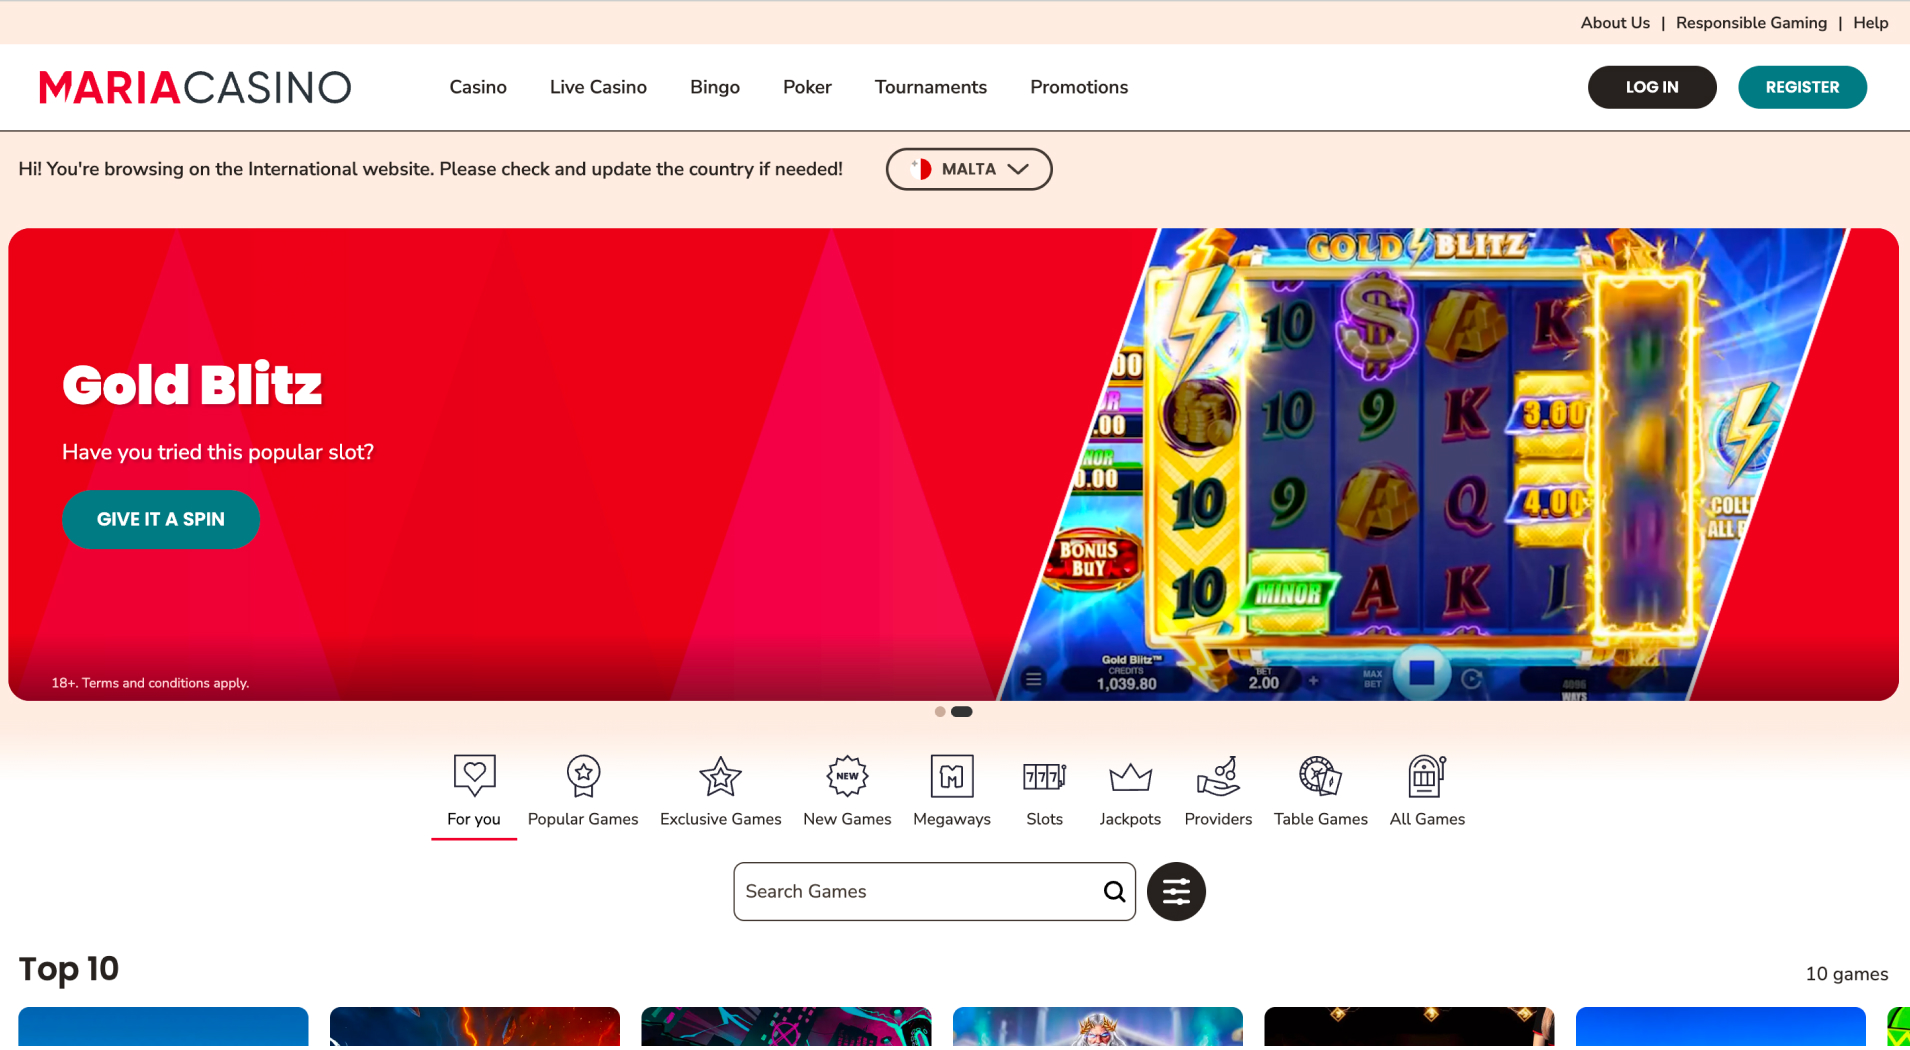Screen dimensions: 1910x1050
Task: Navigate to Poker section
Action: (x=807, y=87)
